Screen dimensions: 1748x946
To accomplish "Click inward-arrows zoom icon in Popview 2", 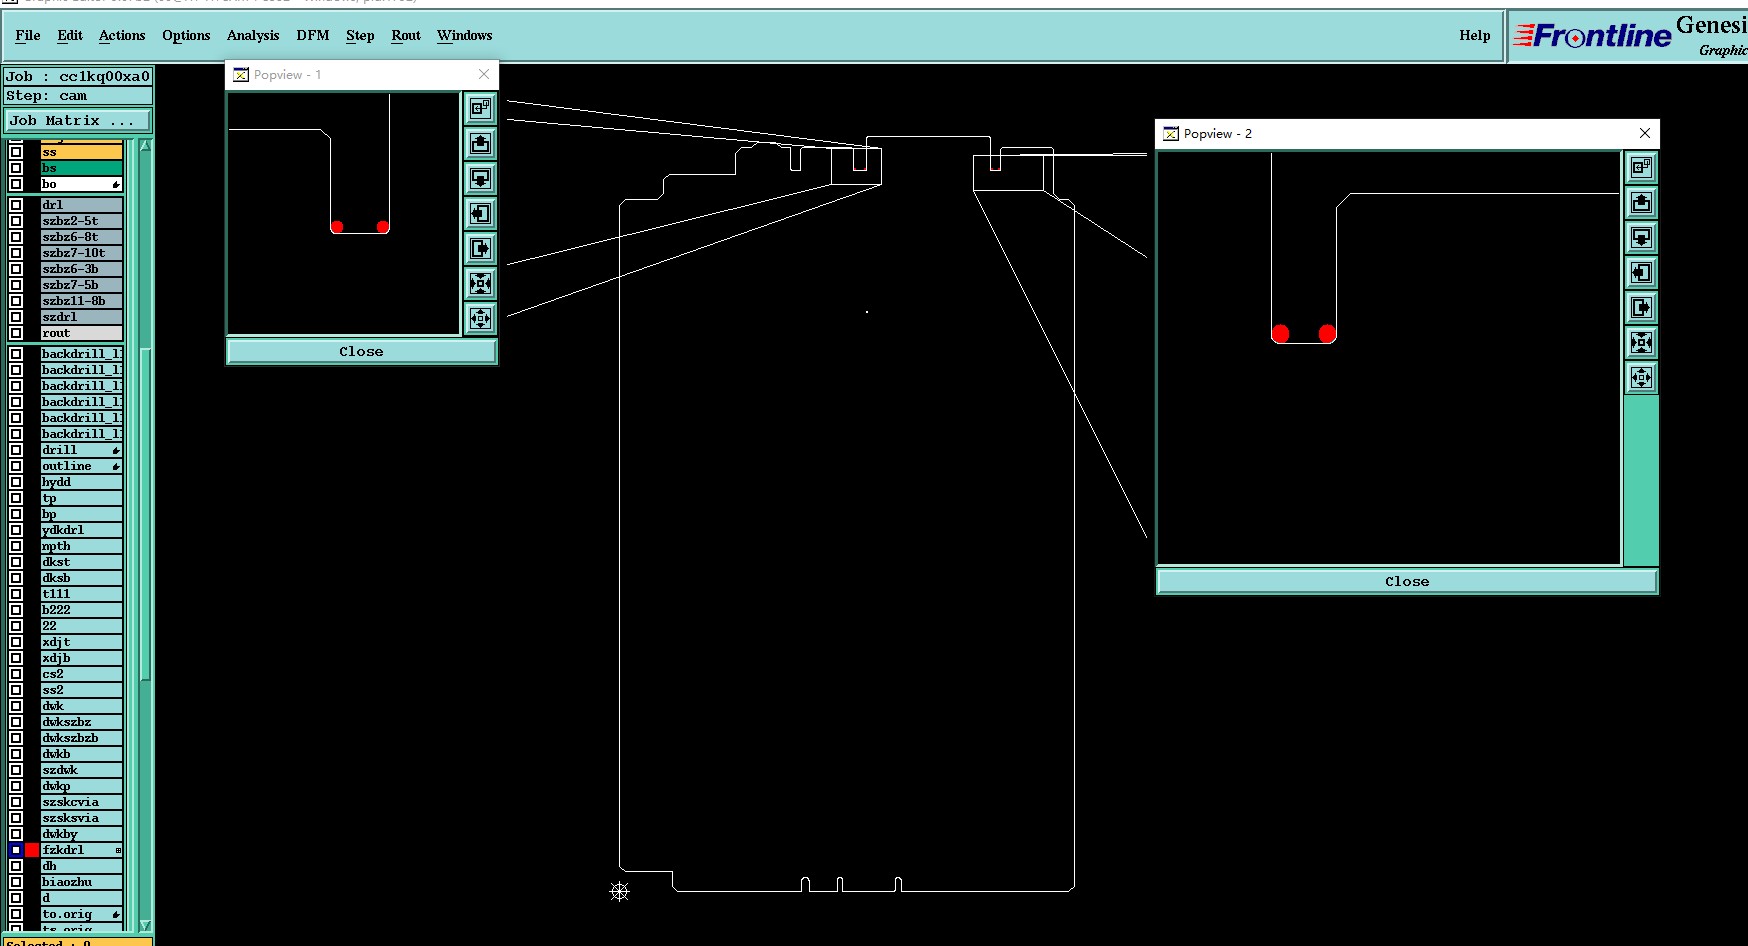I will (1641, 342).
